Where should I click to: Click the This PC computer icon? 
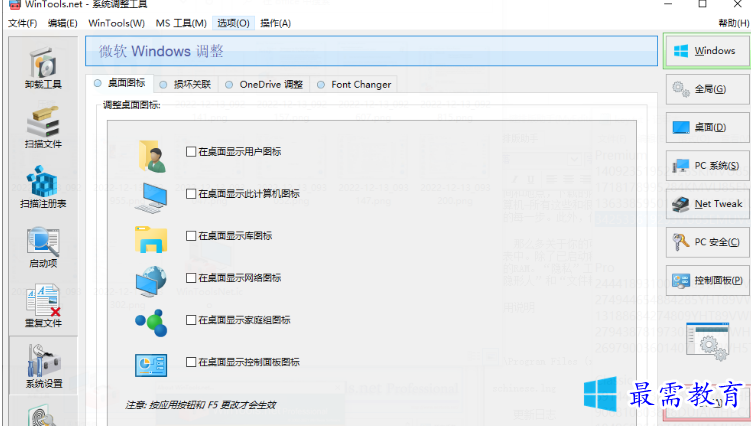click(x=151, y=198)
